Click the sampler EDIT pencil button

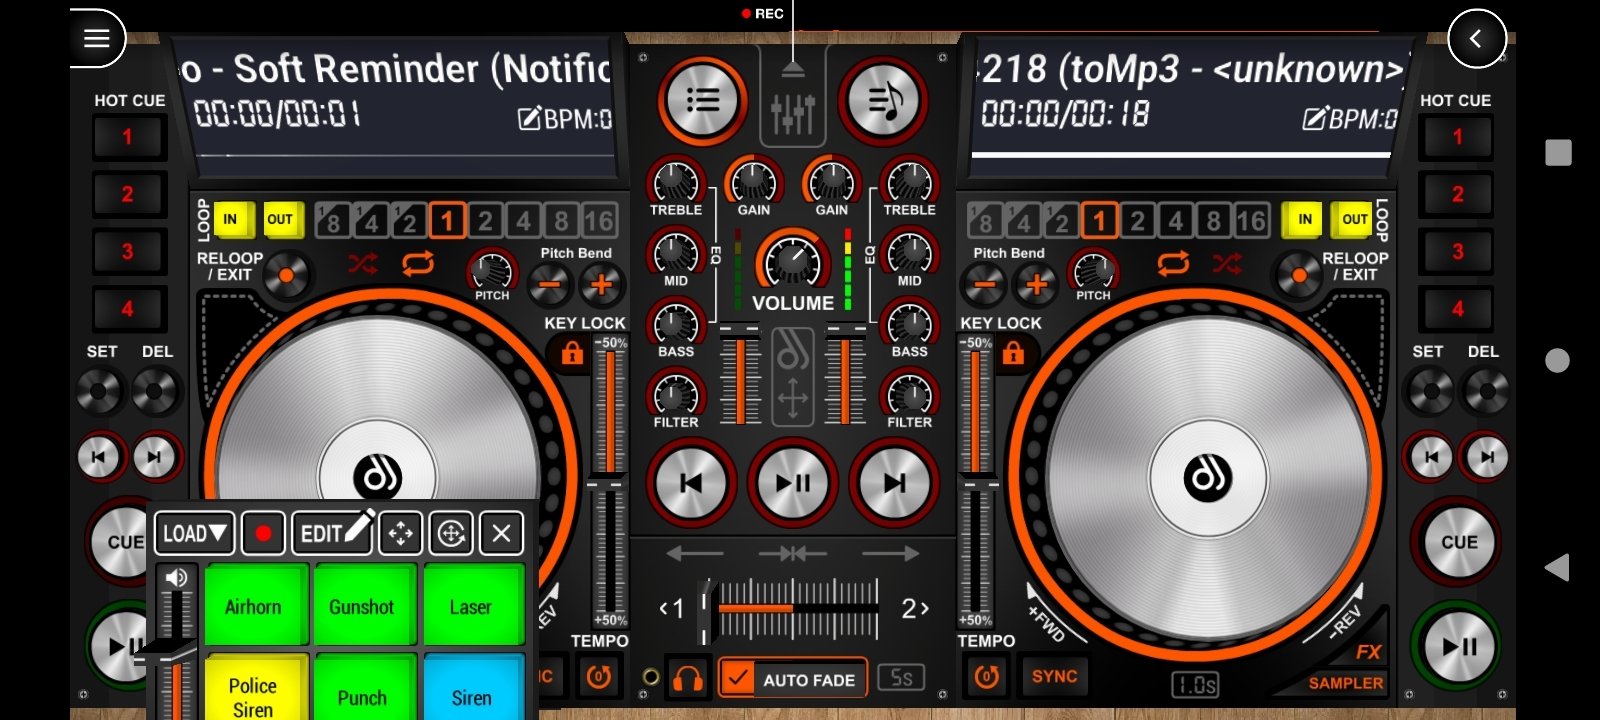335,532
